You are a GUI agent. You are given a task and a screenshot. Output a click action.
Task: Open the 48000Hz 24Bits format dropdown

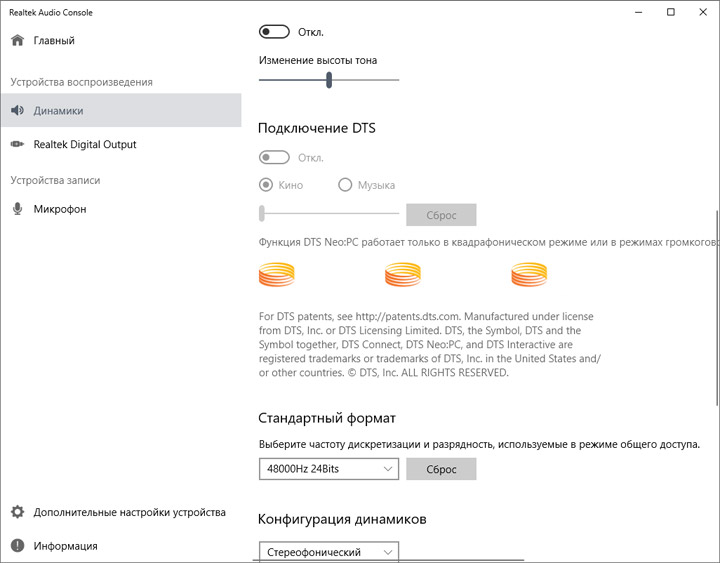[328, 468]
